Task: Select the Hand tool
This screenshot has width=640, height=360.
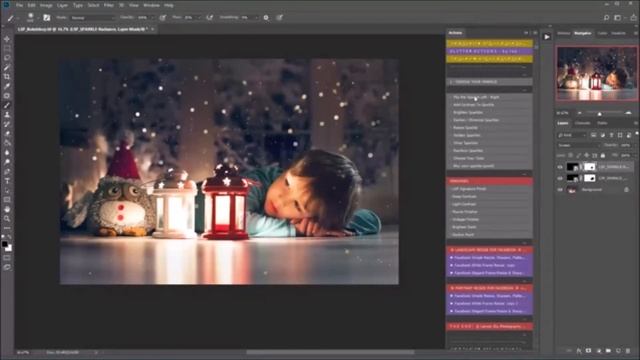Action: [7, 209]
